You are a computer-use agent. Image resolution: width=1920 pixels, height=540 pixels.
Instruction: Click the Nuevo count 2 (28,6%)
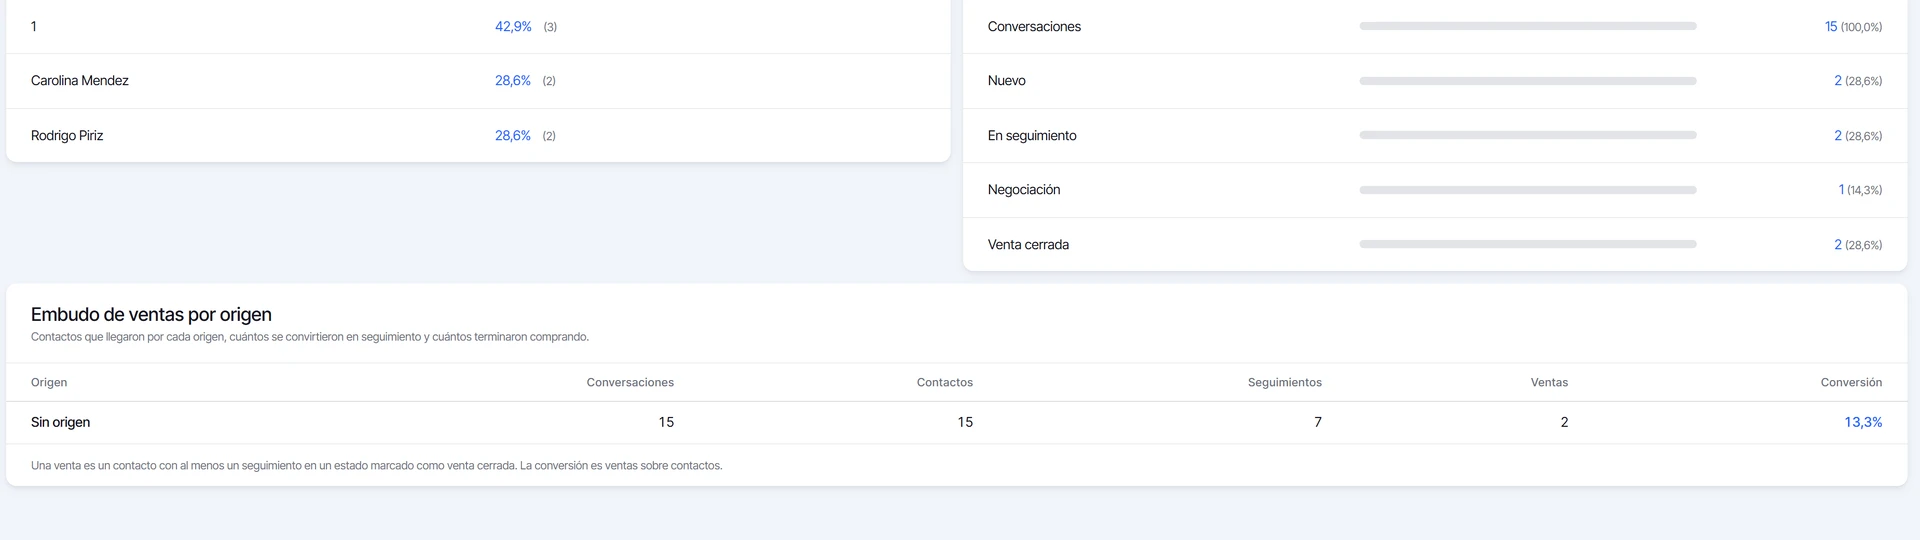coord(1858,81)
